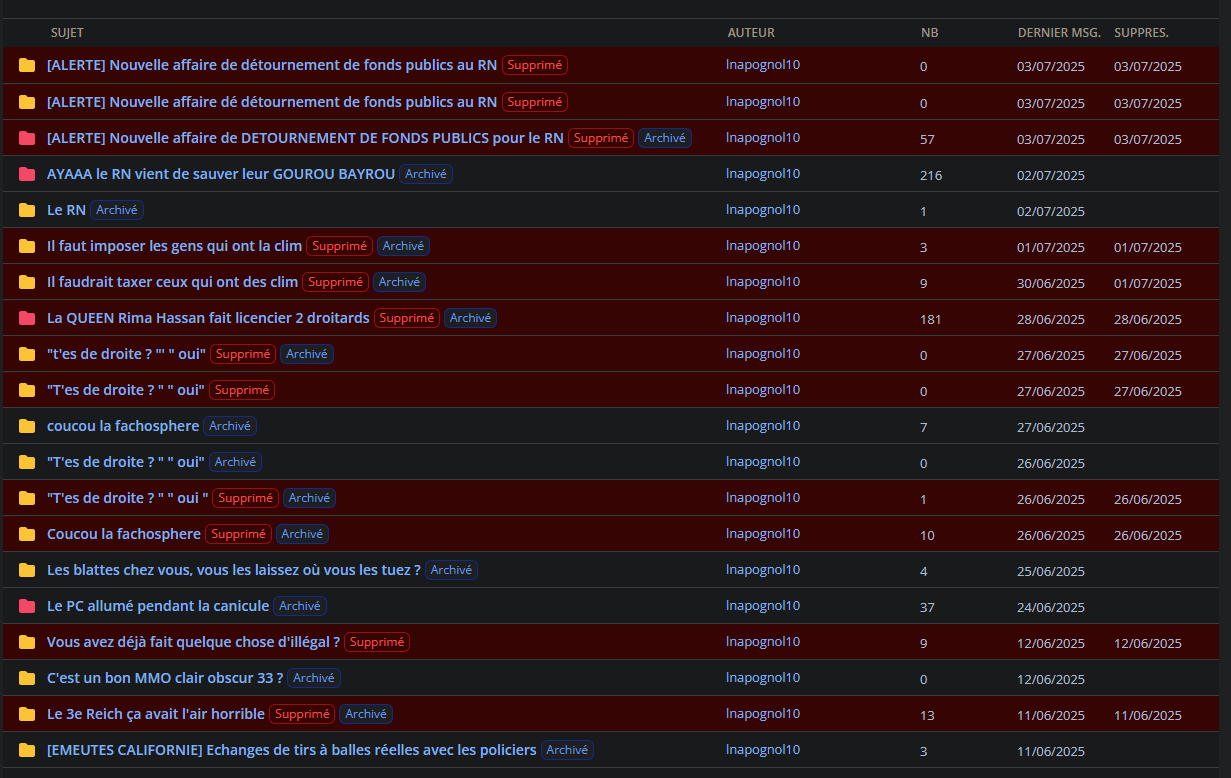Click last message date 02/07/2025 on GOUROU BAYROU row

point(1051,176)
